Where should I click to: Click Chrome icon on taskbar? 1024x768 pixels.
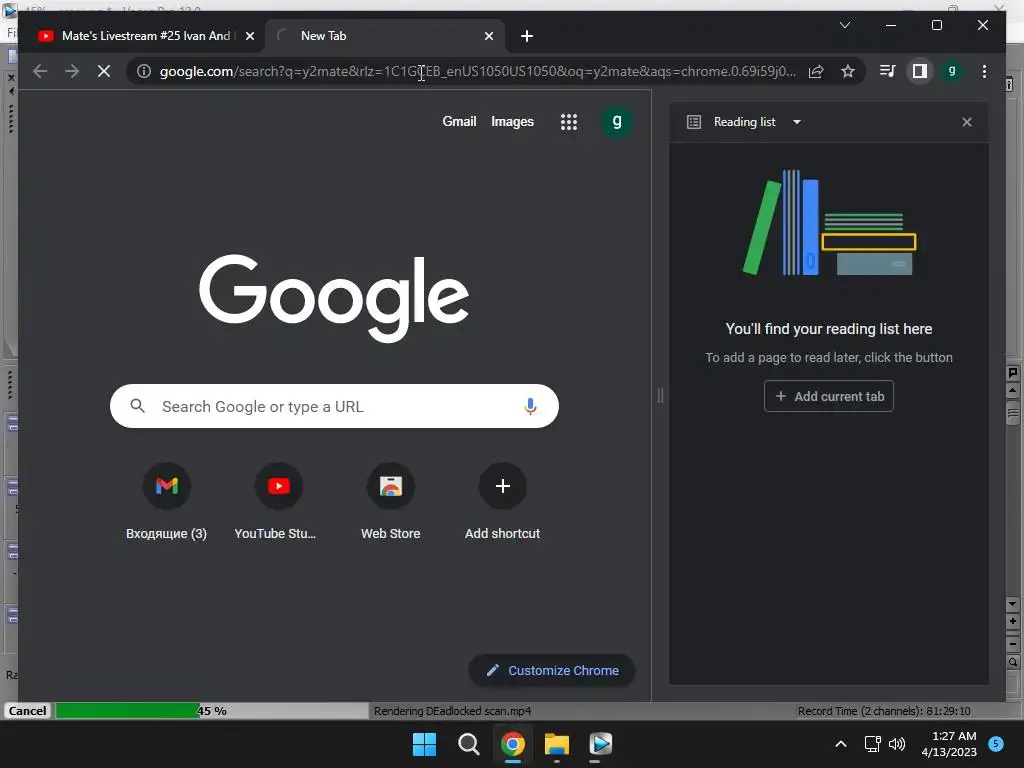point(513,744)
